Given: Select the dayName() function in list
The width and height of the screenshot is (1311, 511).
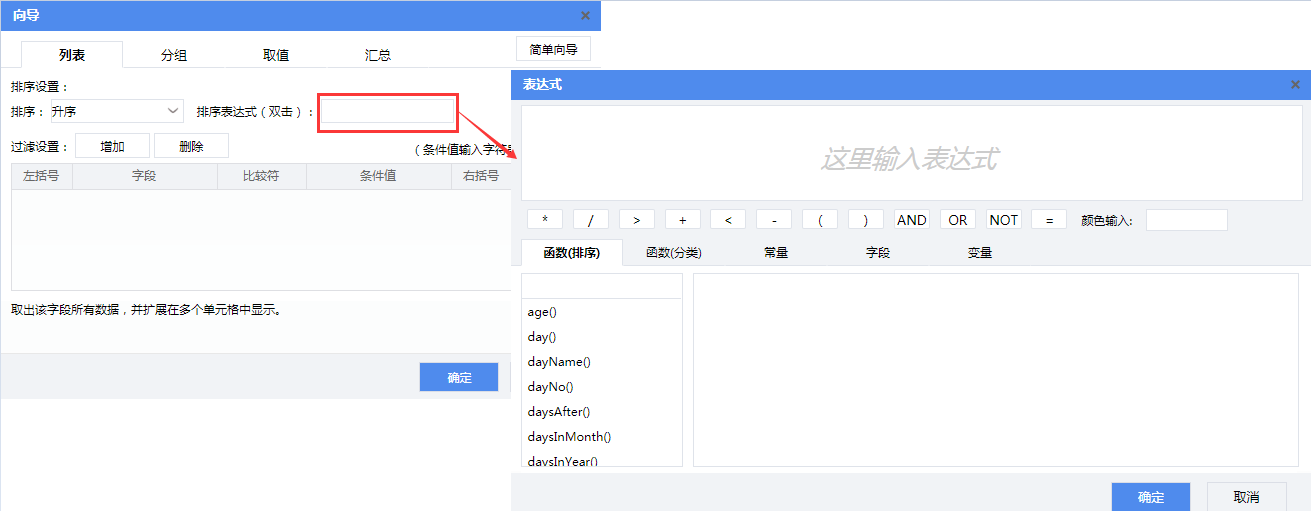Looking at the screenshot, I should click(x=559, y=362).
